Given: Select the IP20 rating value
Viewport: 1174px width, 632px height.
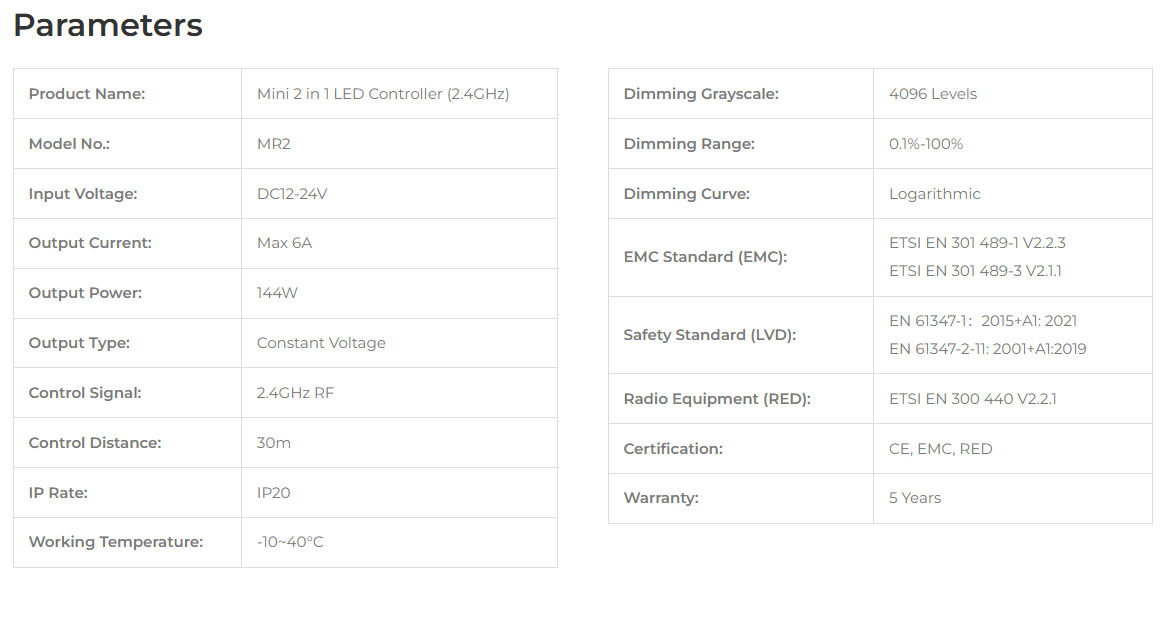Looking at the screenshot, I should click(273, 493).
